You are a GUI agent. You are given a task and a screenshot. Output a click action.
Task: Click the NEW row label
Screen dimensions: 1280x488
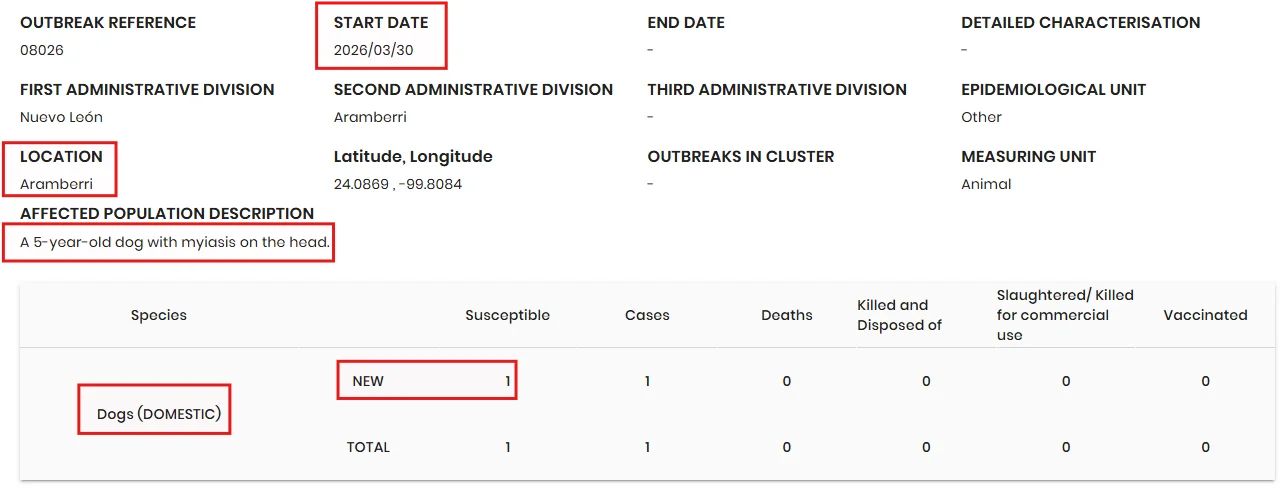tap(368, 381)
